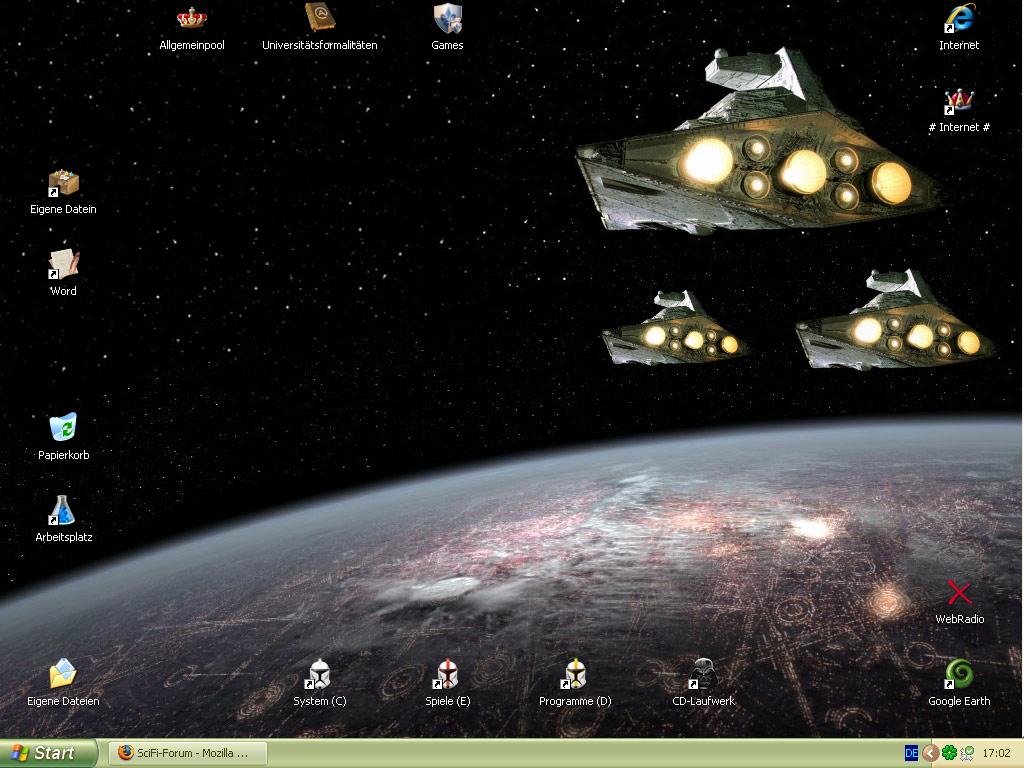Open the # Internet # jester icon
Image resolution: width=1024 pixels, height=768 pixels.
tap(959, 102)
